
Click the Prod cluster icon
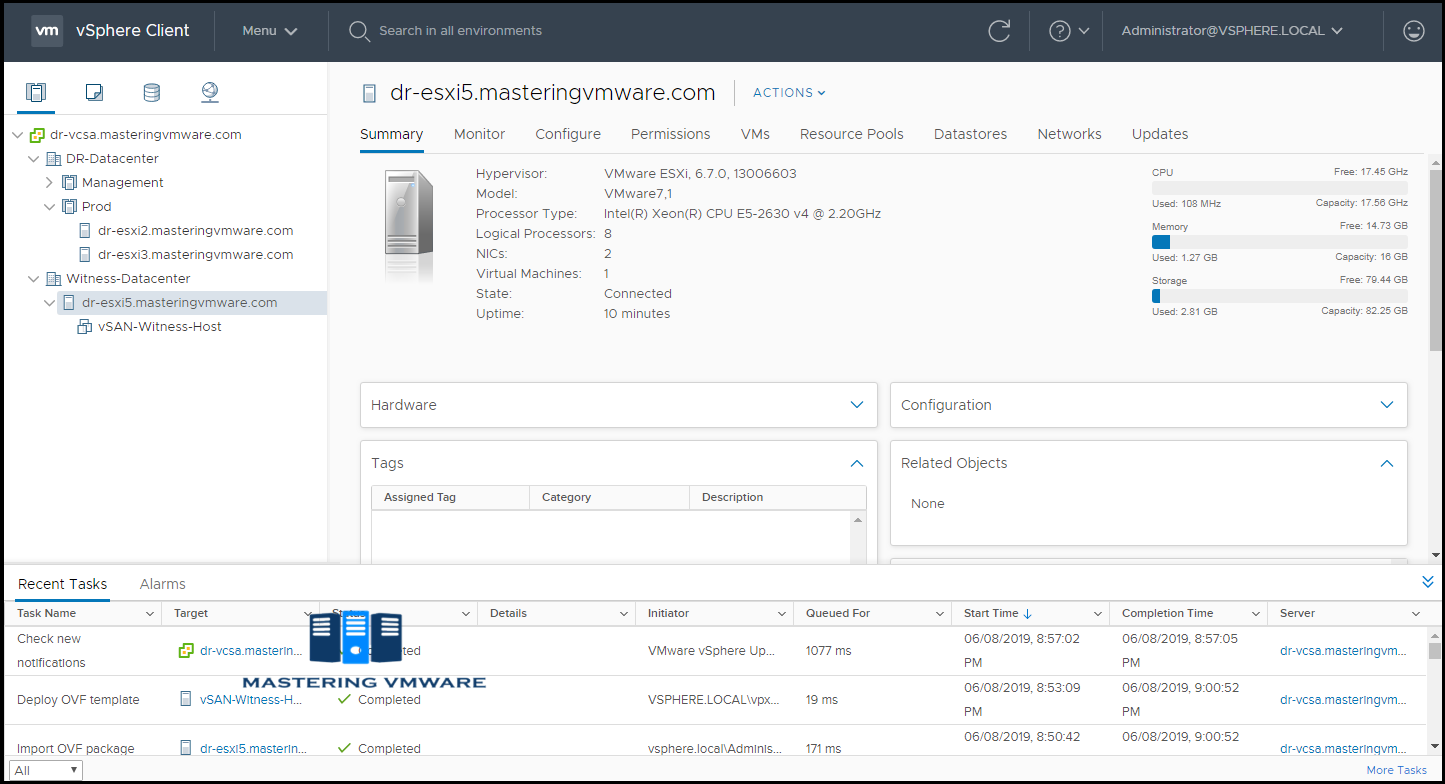69,207
